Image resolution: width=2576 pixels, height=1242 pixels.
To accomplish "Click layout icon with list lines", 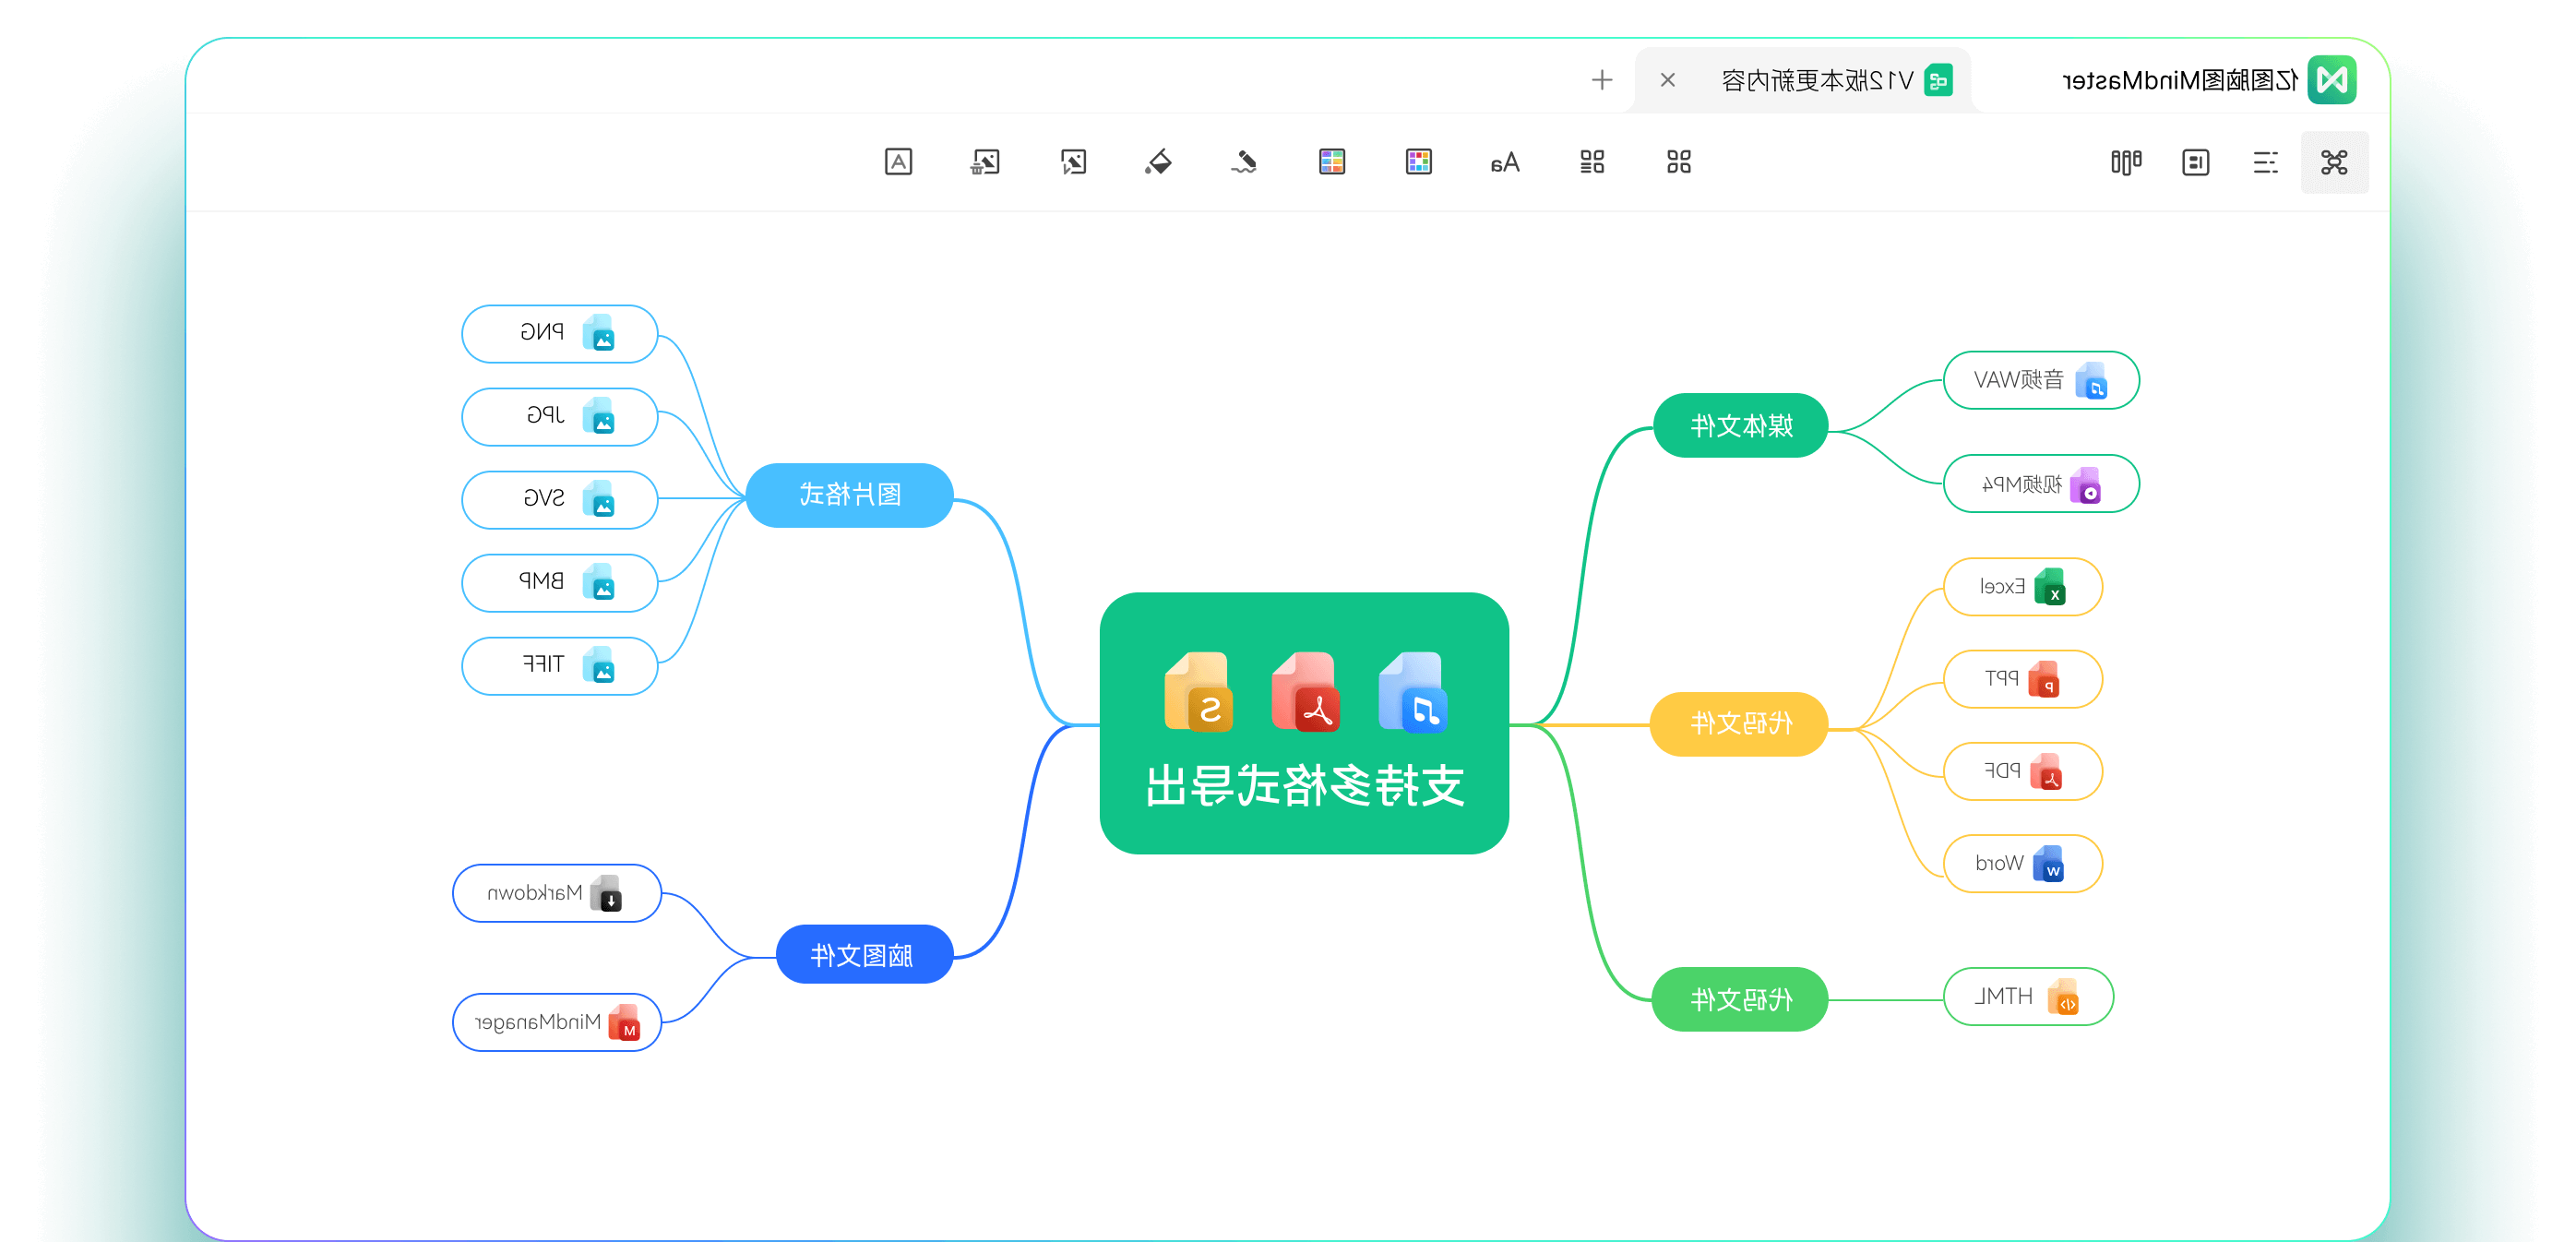I will 1592,162.
